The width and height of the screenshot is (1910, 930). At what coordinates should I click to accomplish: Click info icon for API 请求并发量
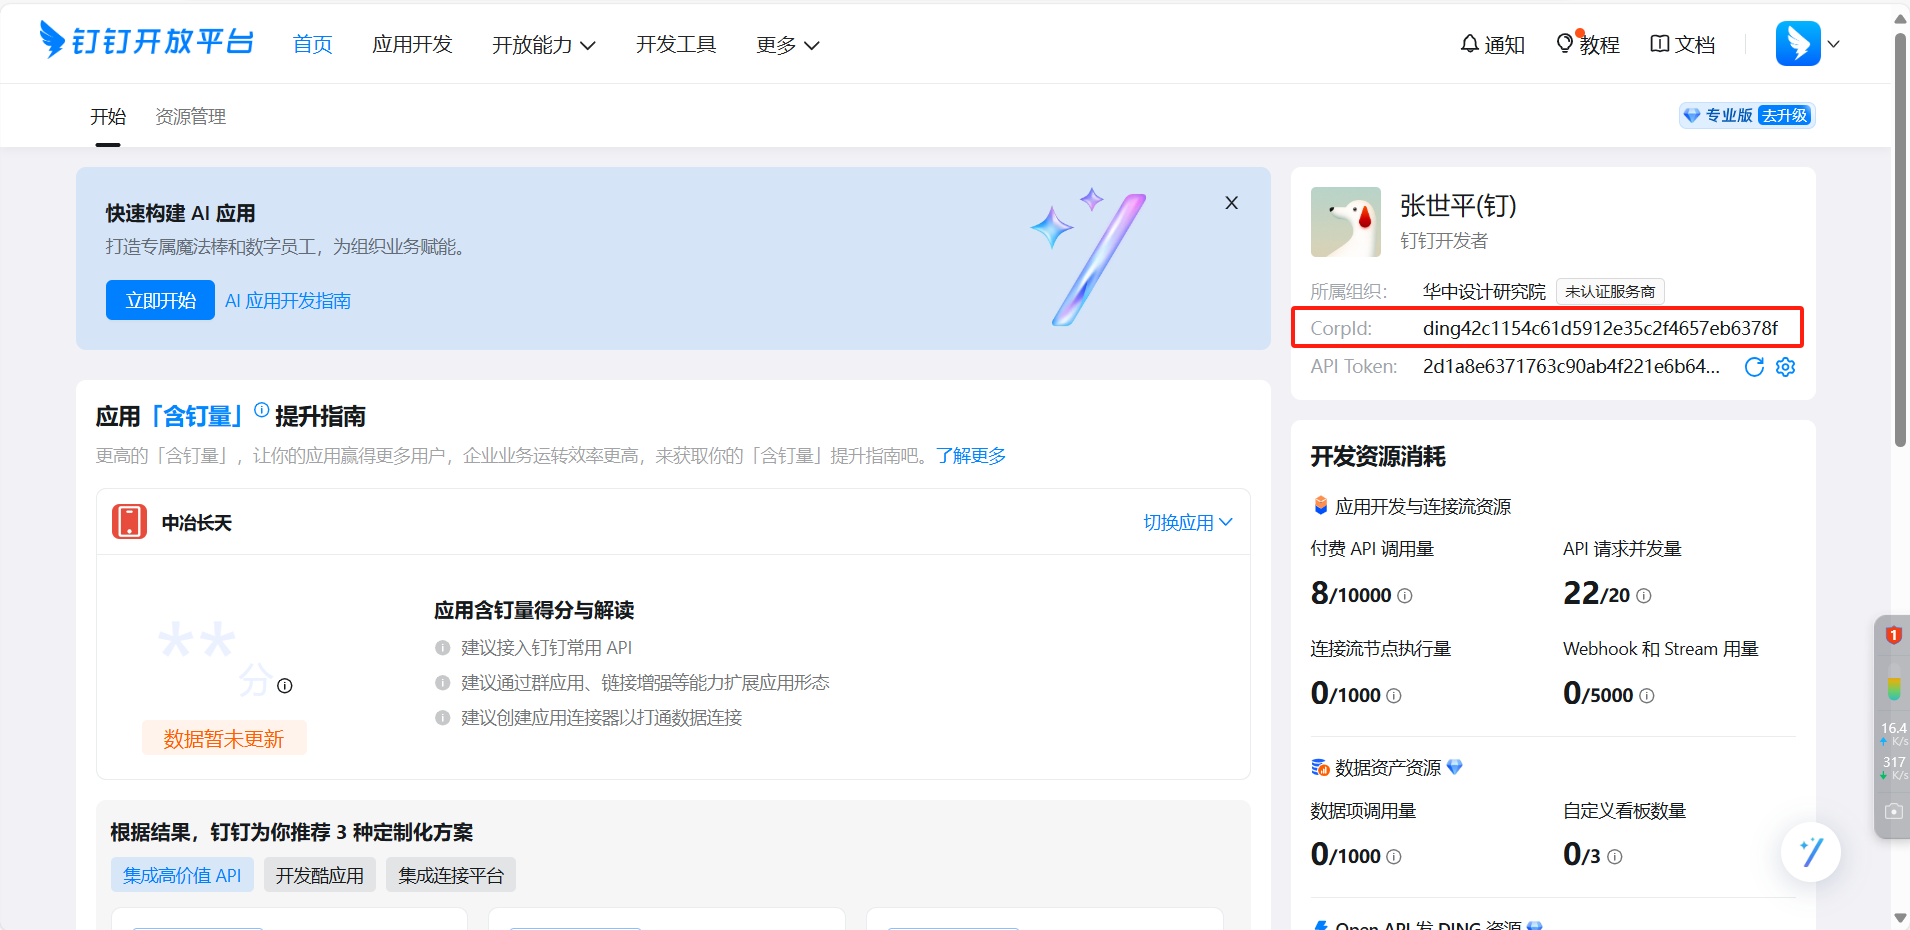(1644, 596)
